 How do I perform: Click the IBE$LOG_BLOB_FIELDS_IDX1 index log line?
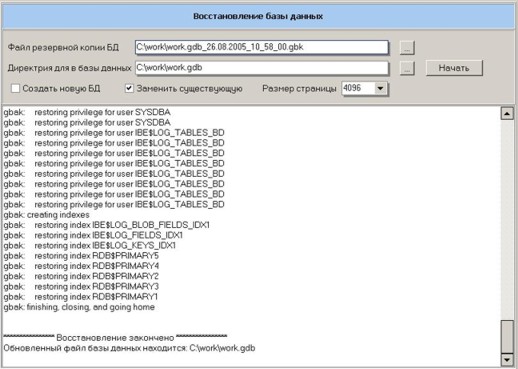107,225
